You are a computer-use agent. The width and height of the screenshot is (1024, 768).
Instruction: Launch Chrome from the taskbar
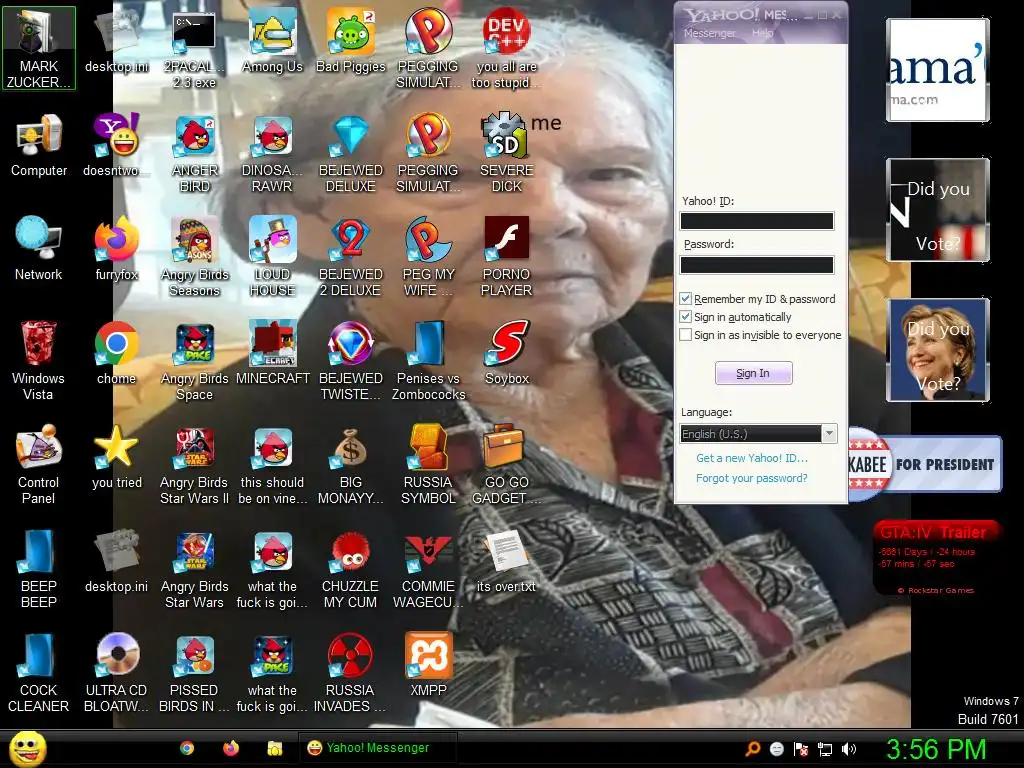click(x=187, y=748)
